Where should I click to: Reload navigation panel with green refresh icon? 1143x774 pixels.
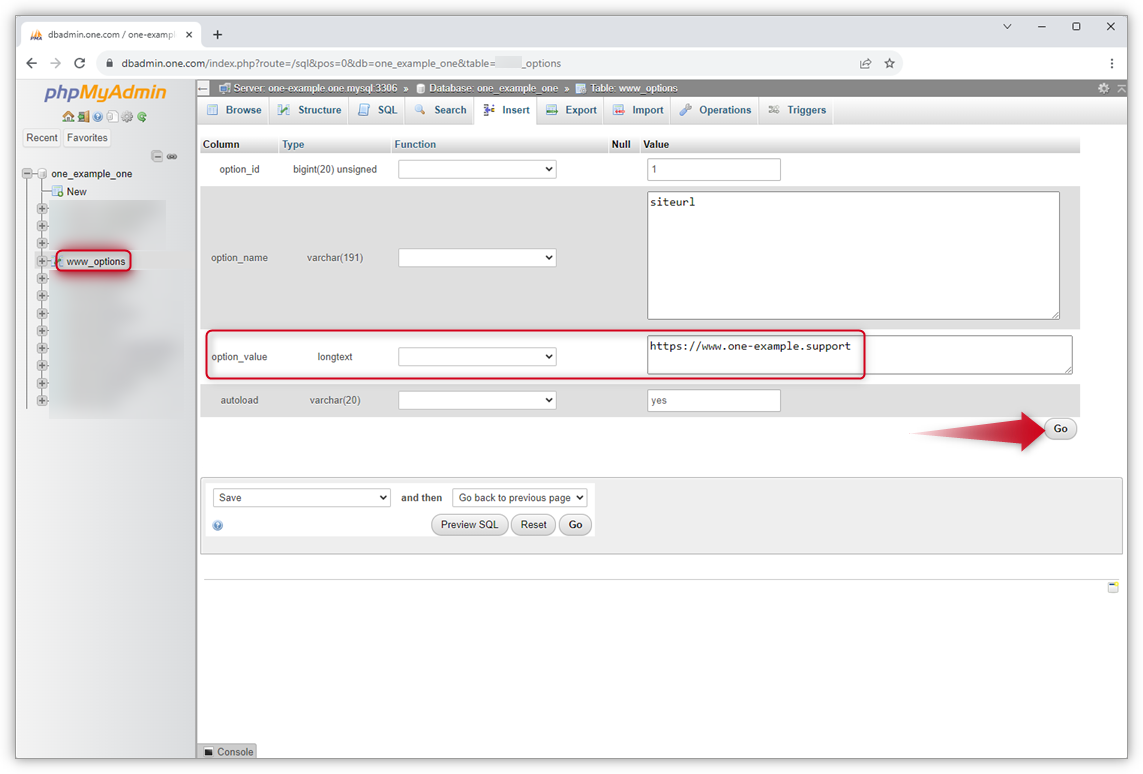pyautogui.click(x=142, y=117)
